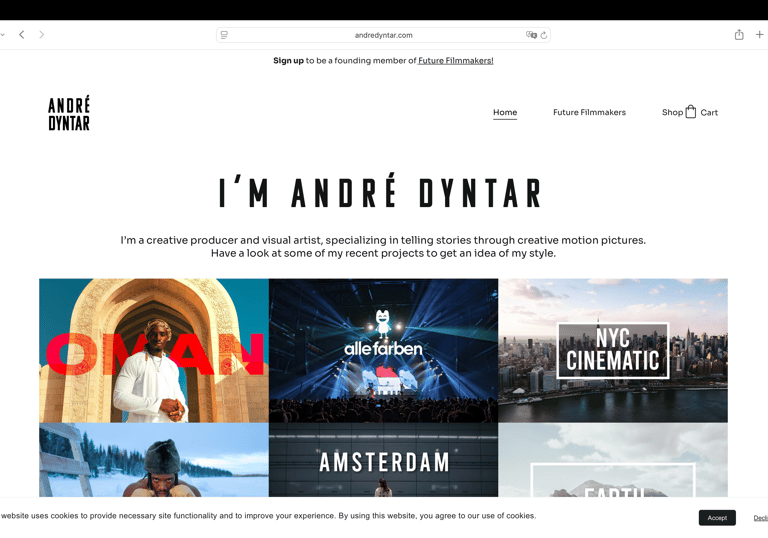Open the alle farben concert thumbnail
Image resolution: width=768 pixels, height=538 pixels.
384,350
